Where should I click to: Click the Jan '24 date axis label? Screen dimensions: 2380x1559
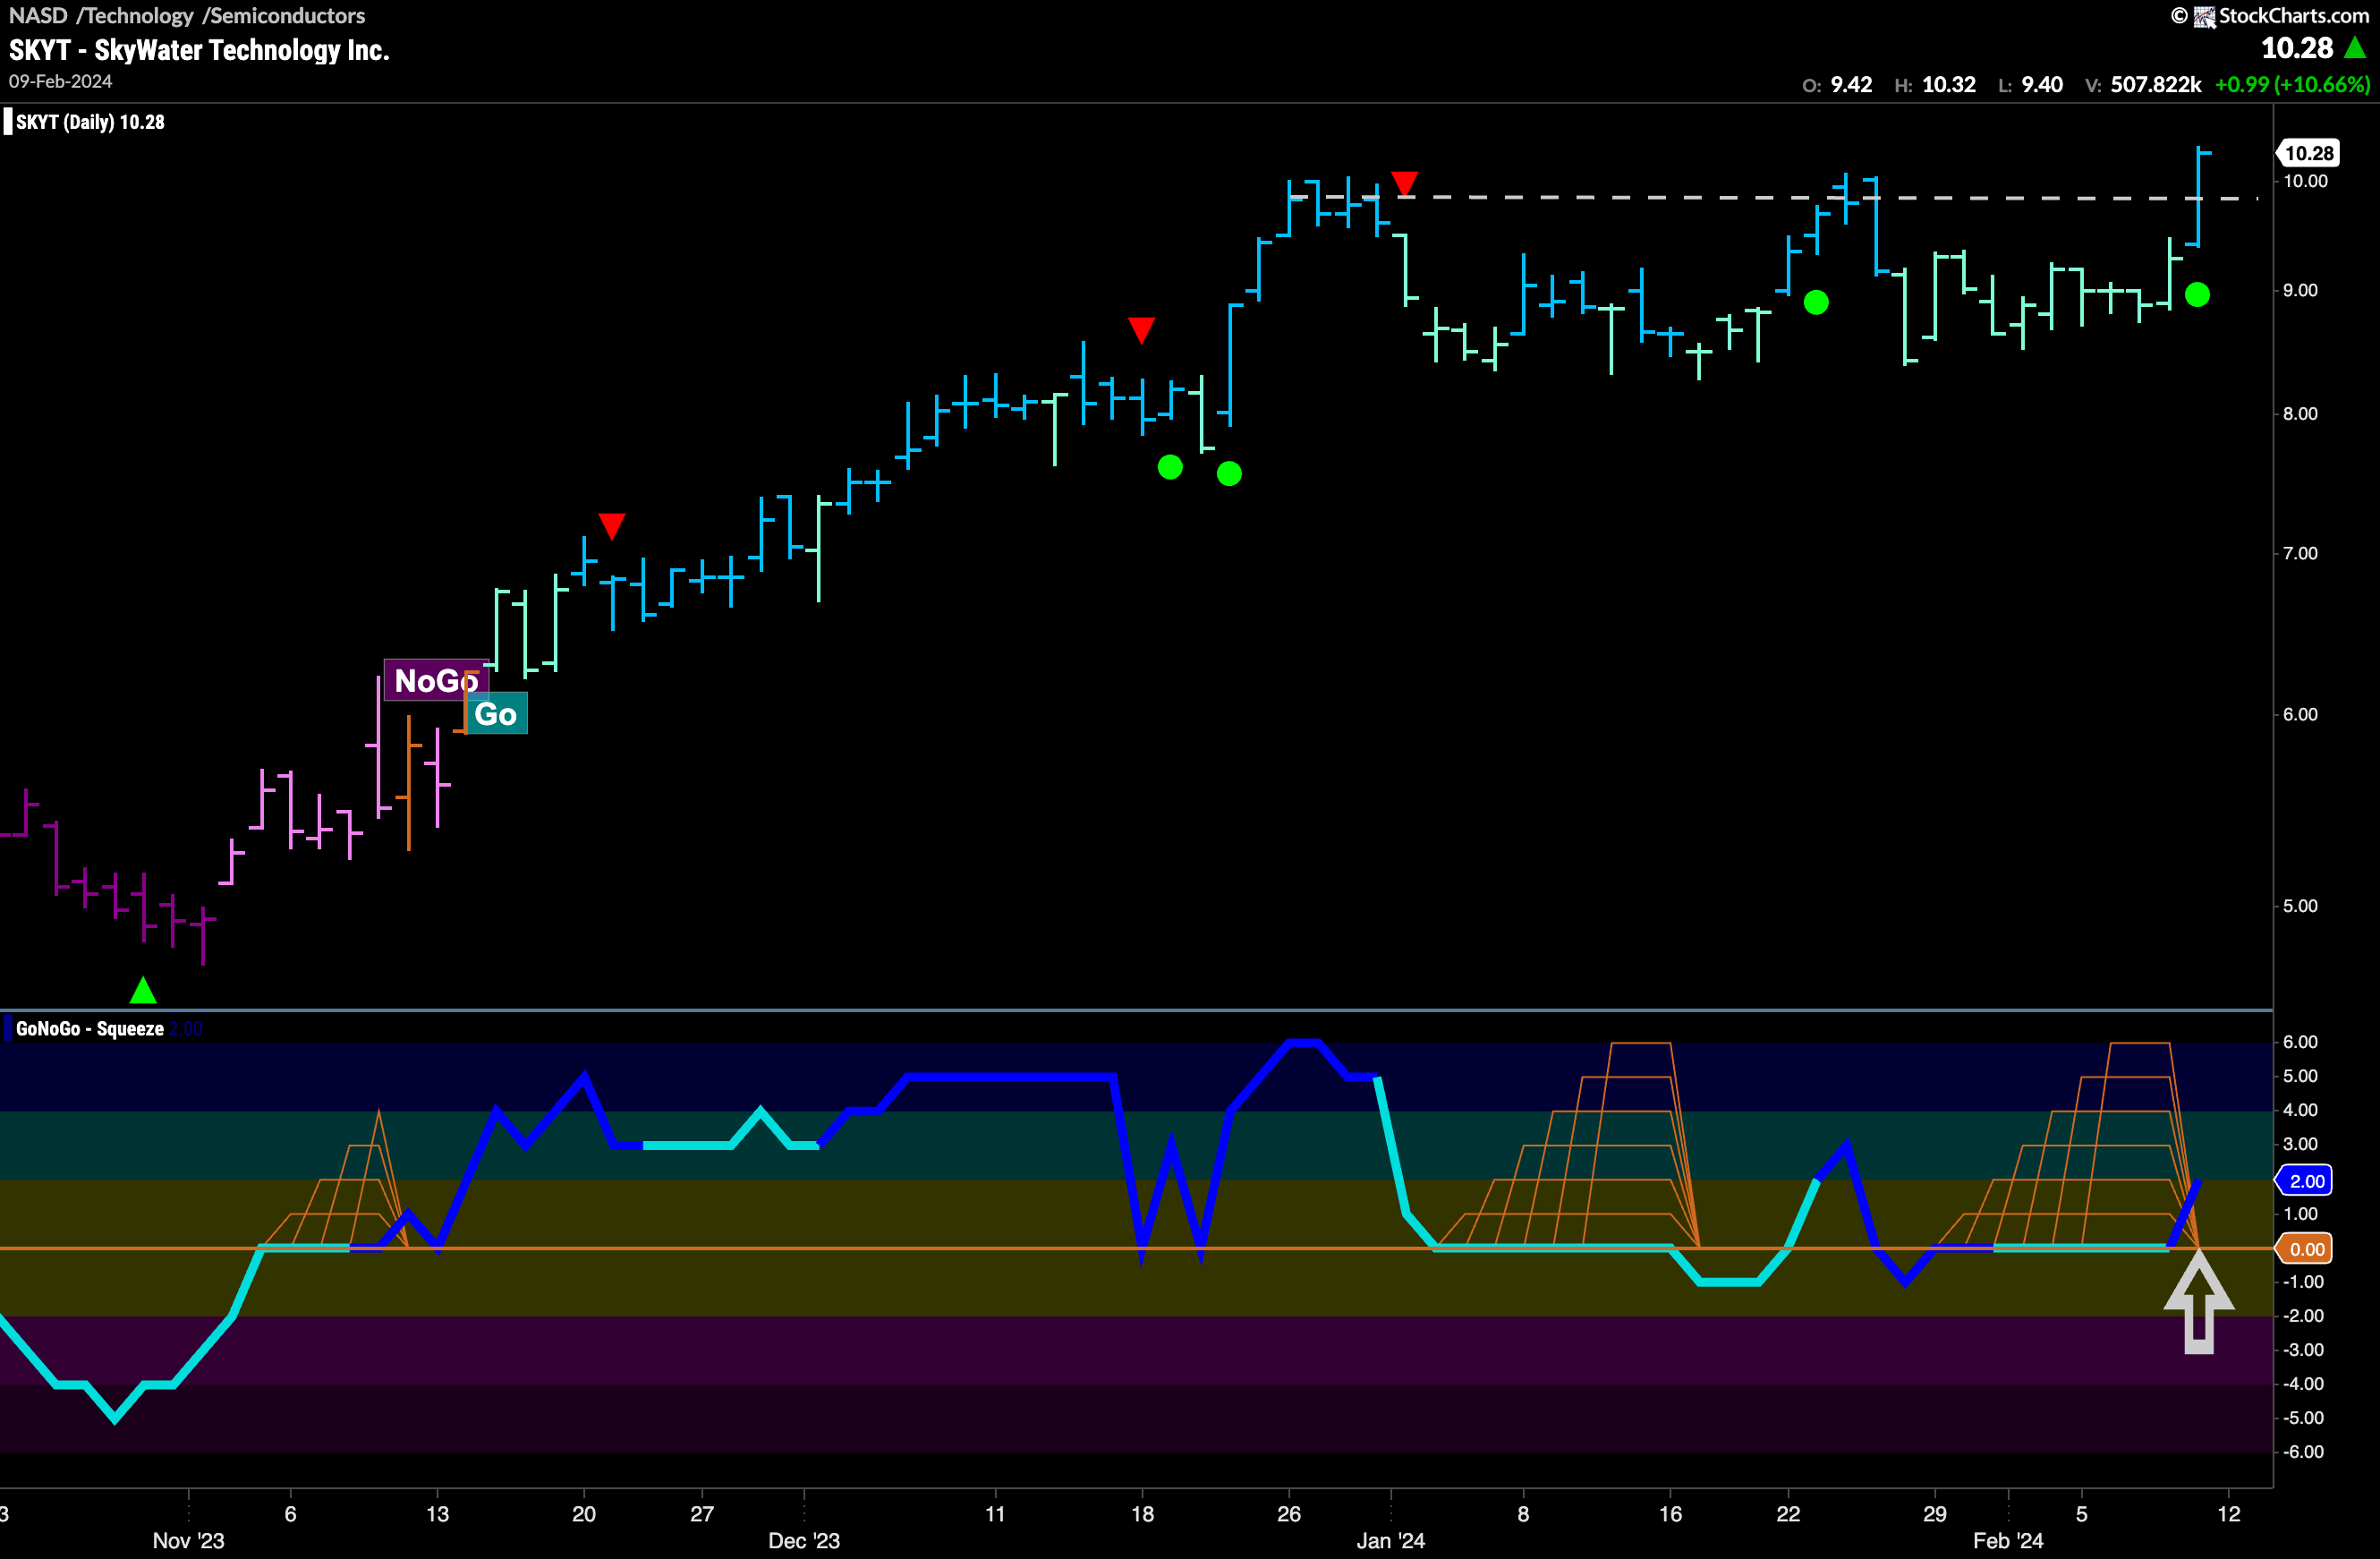coord(1391,1540)
